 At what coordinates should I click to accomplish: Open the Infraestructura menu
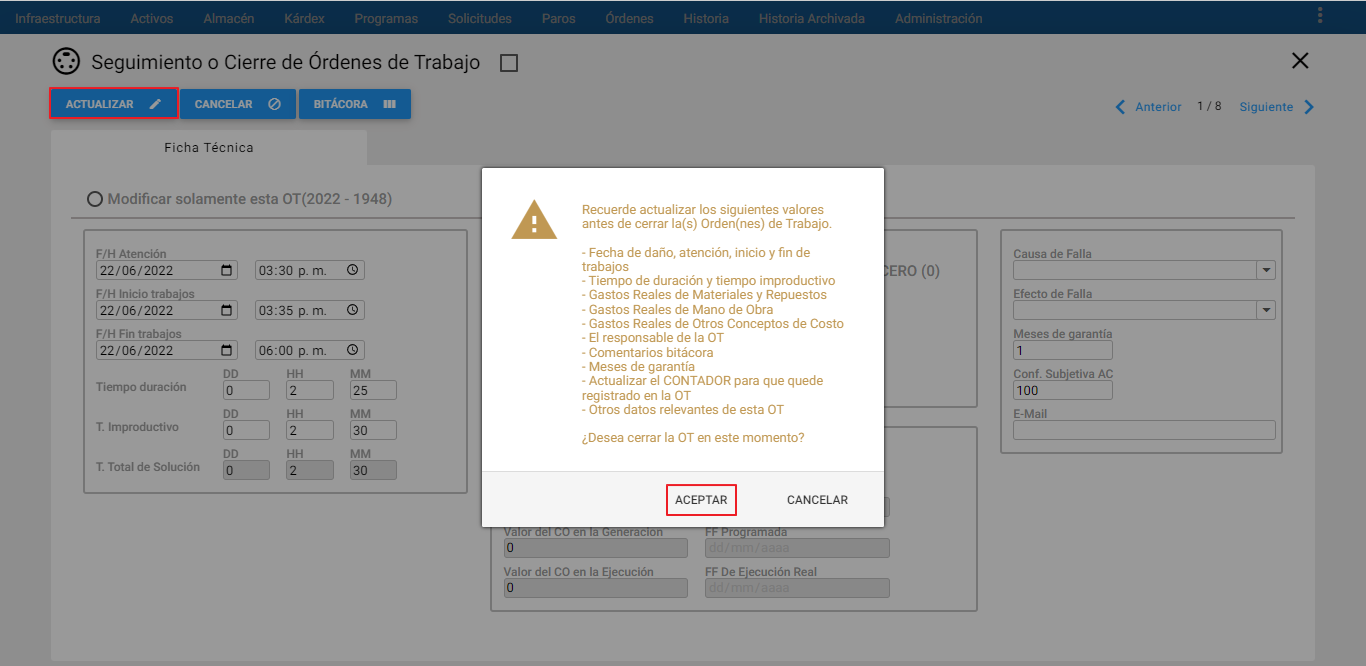58,18
